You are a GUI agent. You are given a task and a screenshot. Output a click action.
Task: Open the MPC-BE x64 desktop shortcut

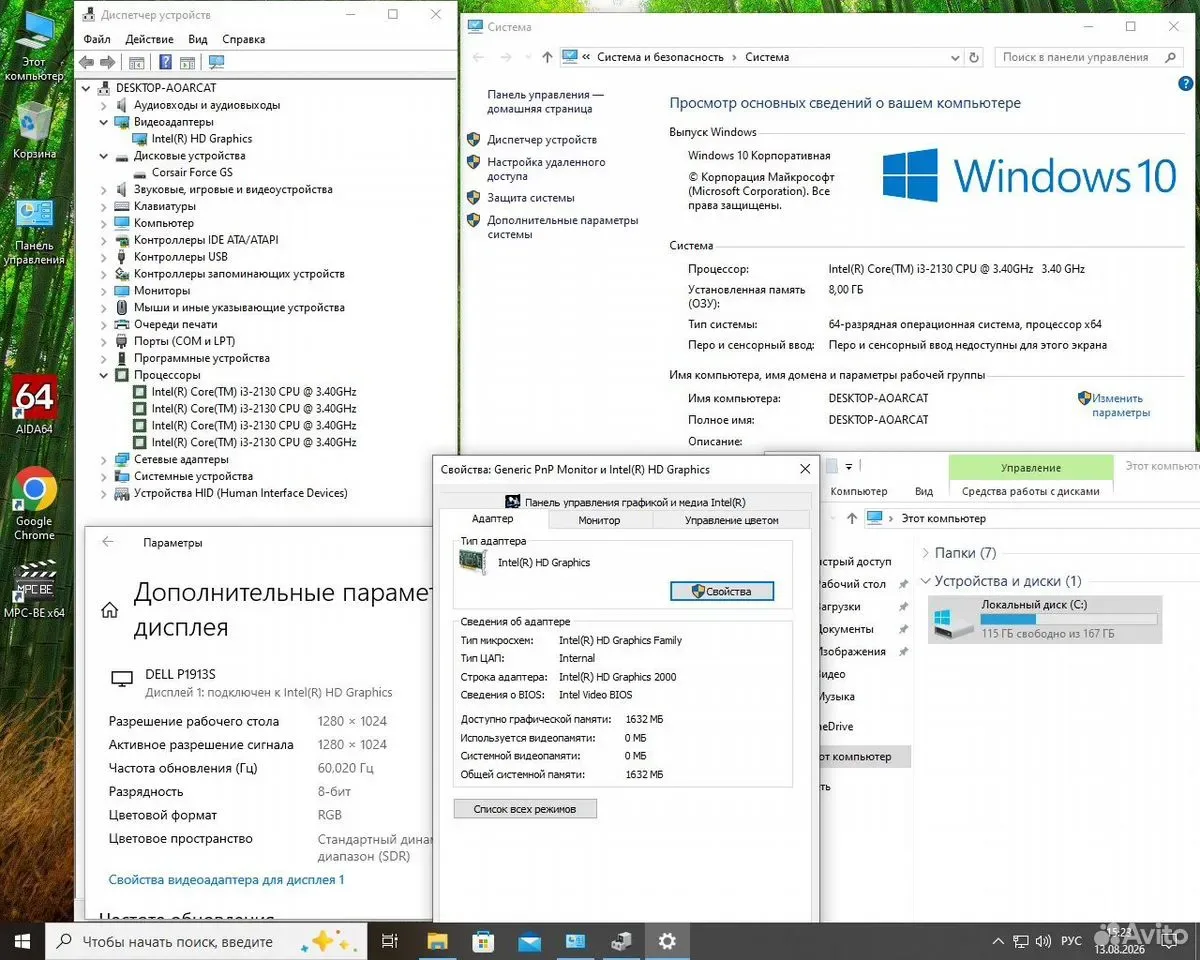click(34, 589)
